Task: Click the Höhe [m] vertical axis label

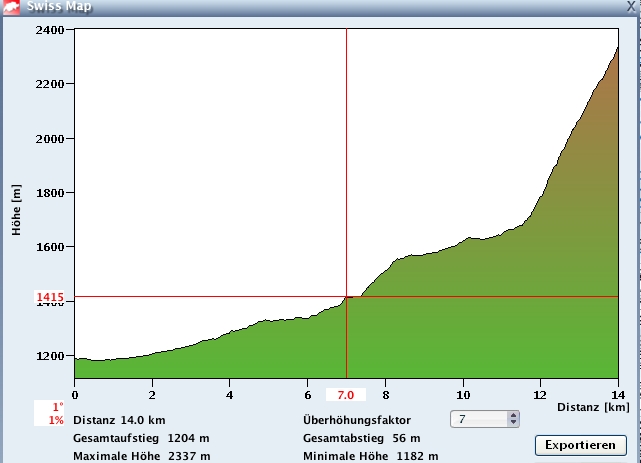Action: 16,208
